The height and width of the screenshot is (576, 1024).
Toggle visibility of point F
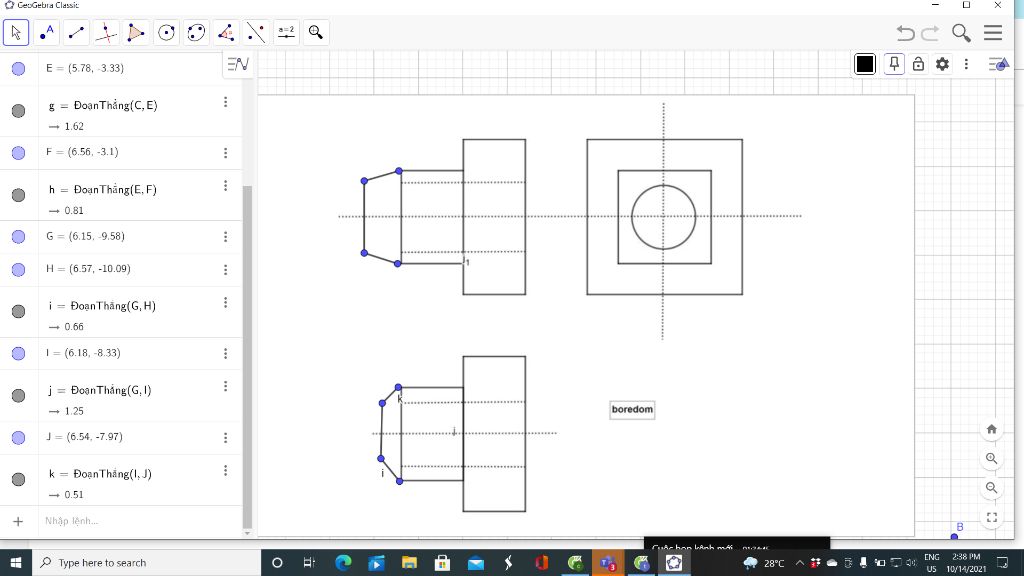click(18, 153)
